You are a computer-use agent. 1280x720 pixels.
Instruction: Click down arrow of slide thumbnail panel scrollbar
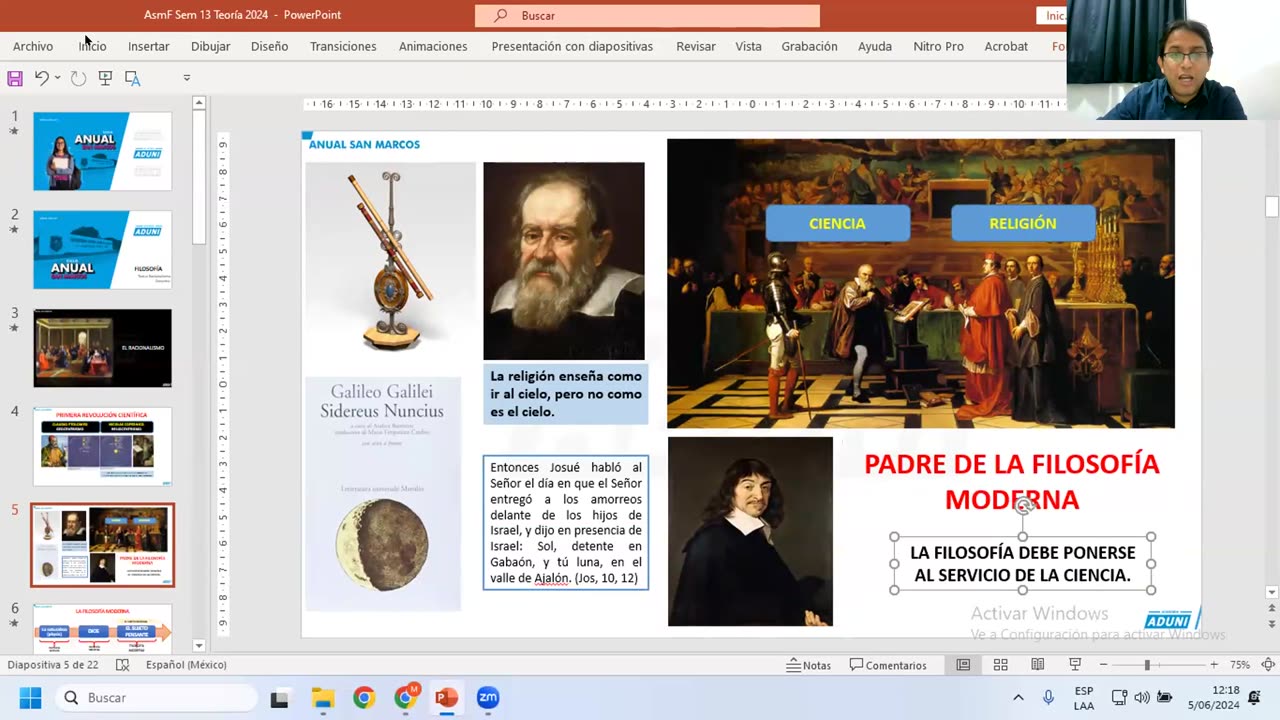(x=199, y=646)
